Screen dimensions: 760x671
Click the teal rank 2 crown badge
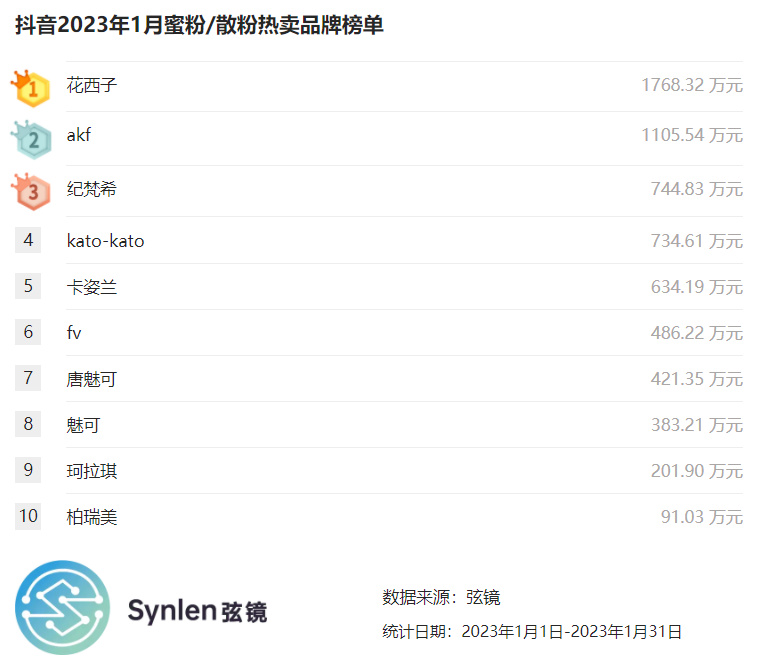click(x=32, y=140)
